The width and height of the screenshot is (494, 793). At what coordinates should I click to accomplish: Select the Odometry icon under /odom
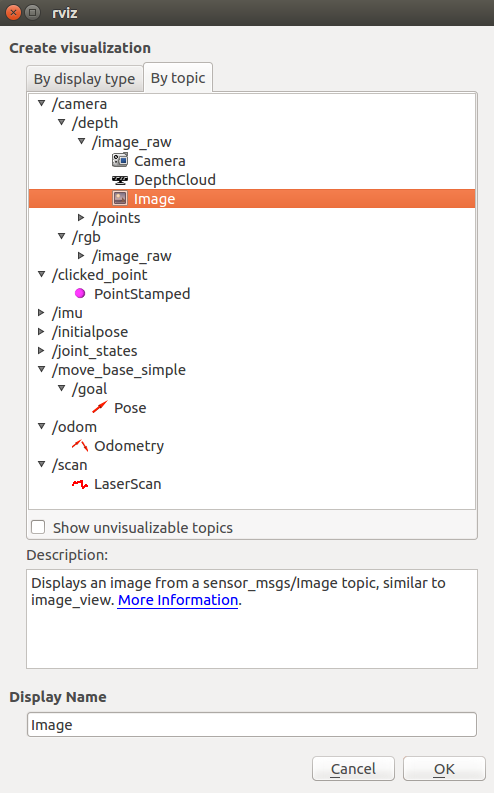80,446
